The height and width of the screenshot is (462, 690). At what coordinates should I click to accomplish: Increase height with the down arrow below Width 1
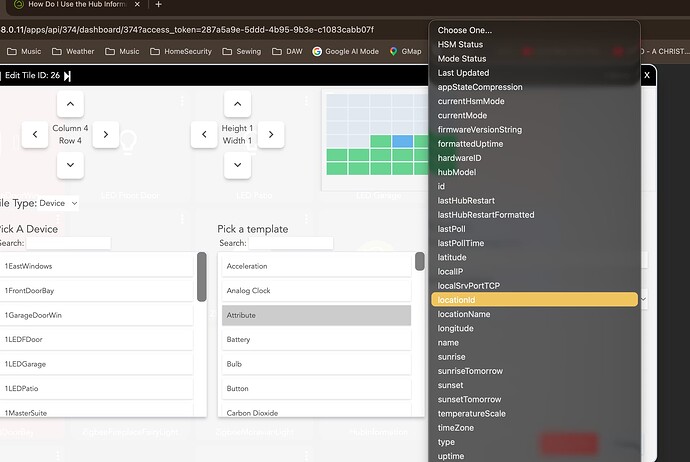click(x=238, y=165)
